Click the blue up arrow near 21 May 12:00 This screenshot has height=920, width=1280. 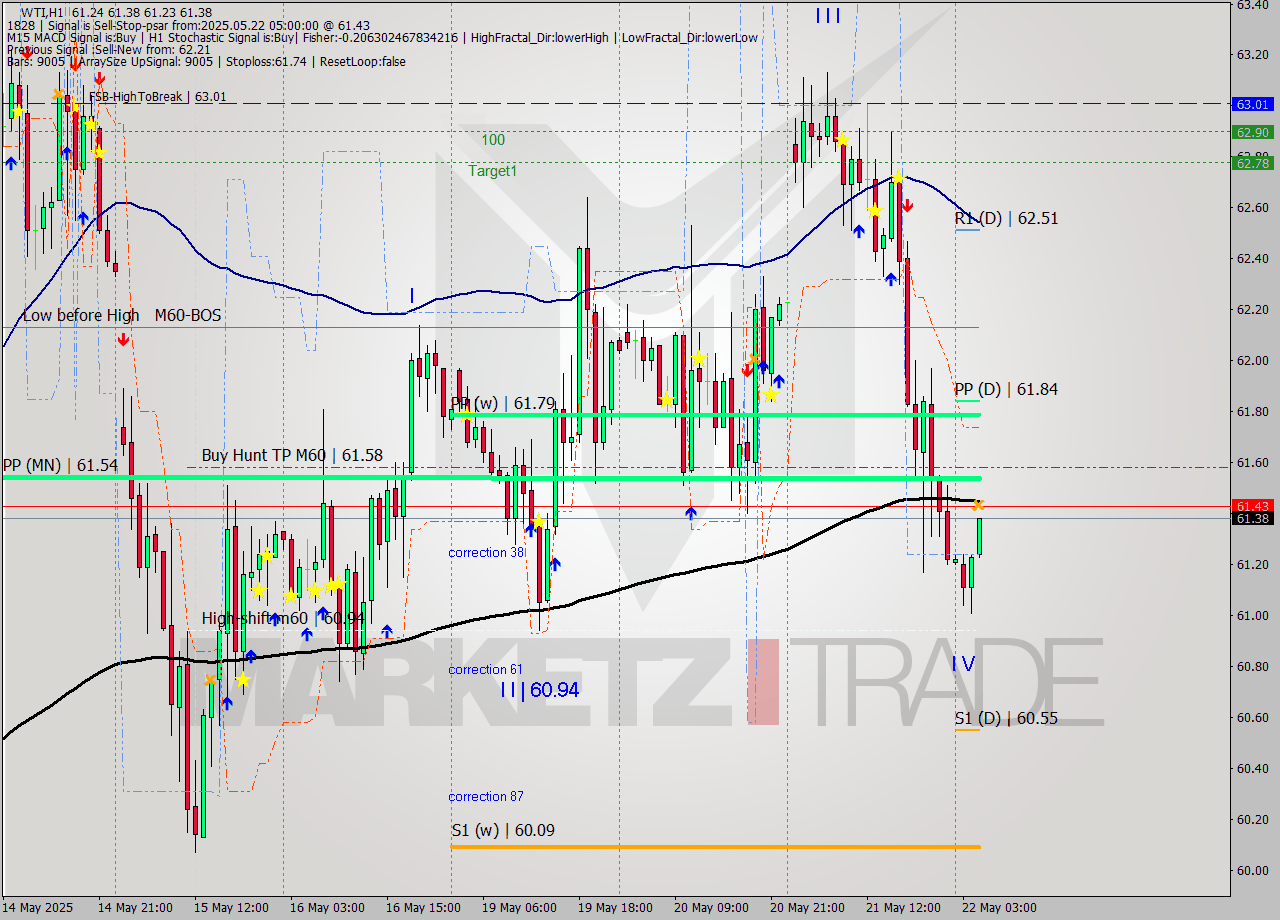tap(890, 278)
